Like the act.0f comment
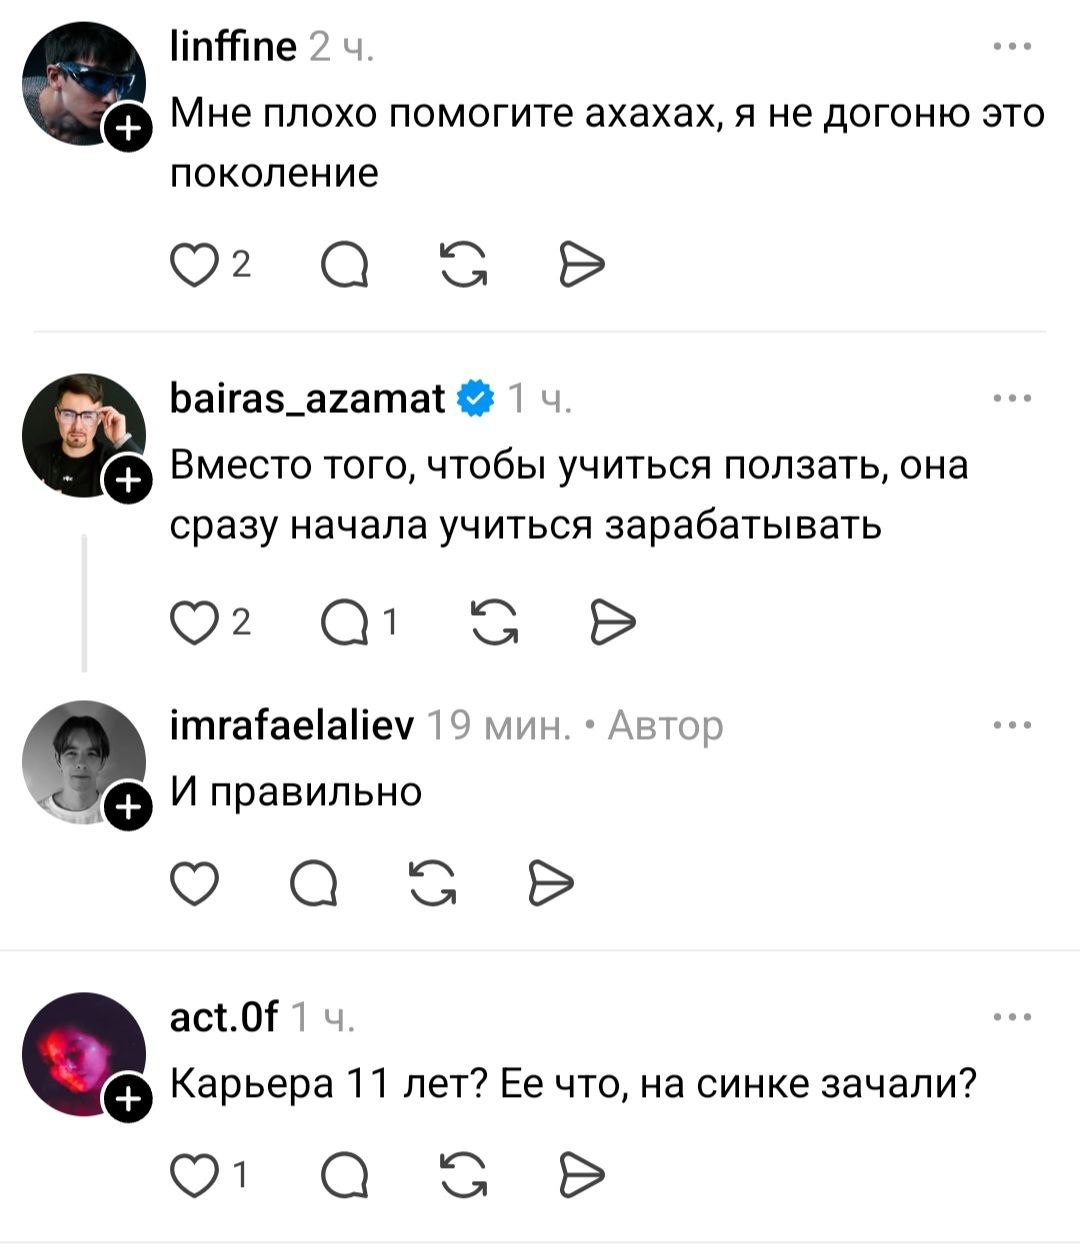This screenshot has width=1080, height=1248. 195,1174
